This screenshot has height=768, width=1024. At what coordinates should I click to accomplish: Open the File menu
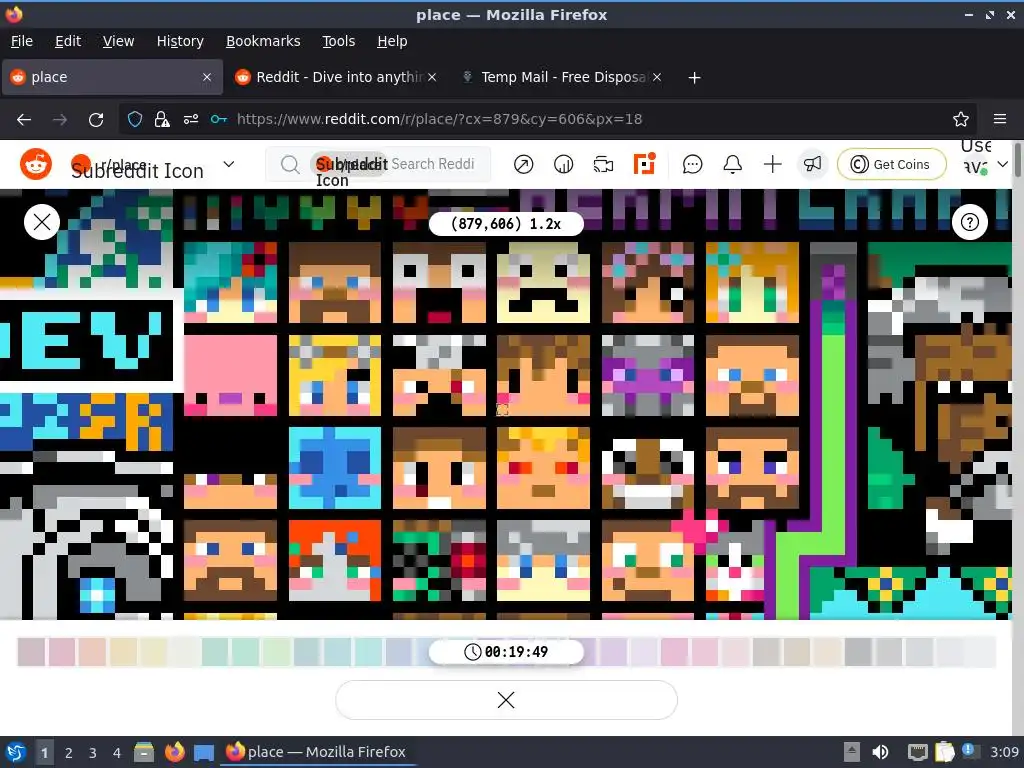point(22,41)
